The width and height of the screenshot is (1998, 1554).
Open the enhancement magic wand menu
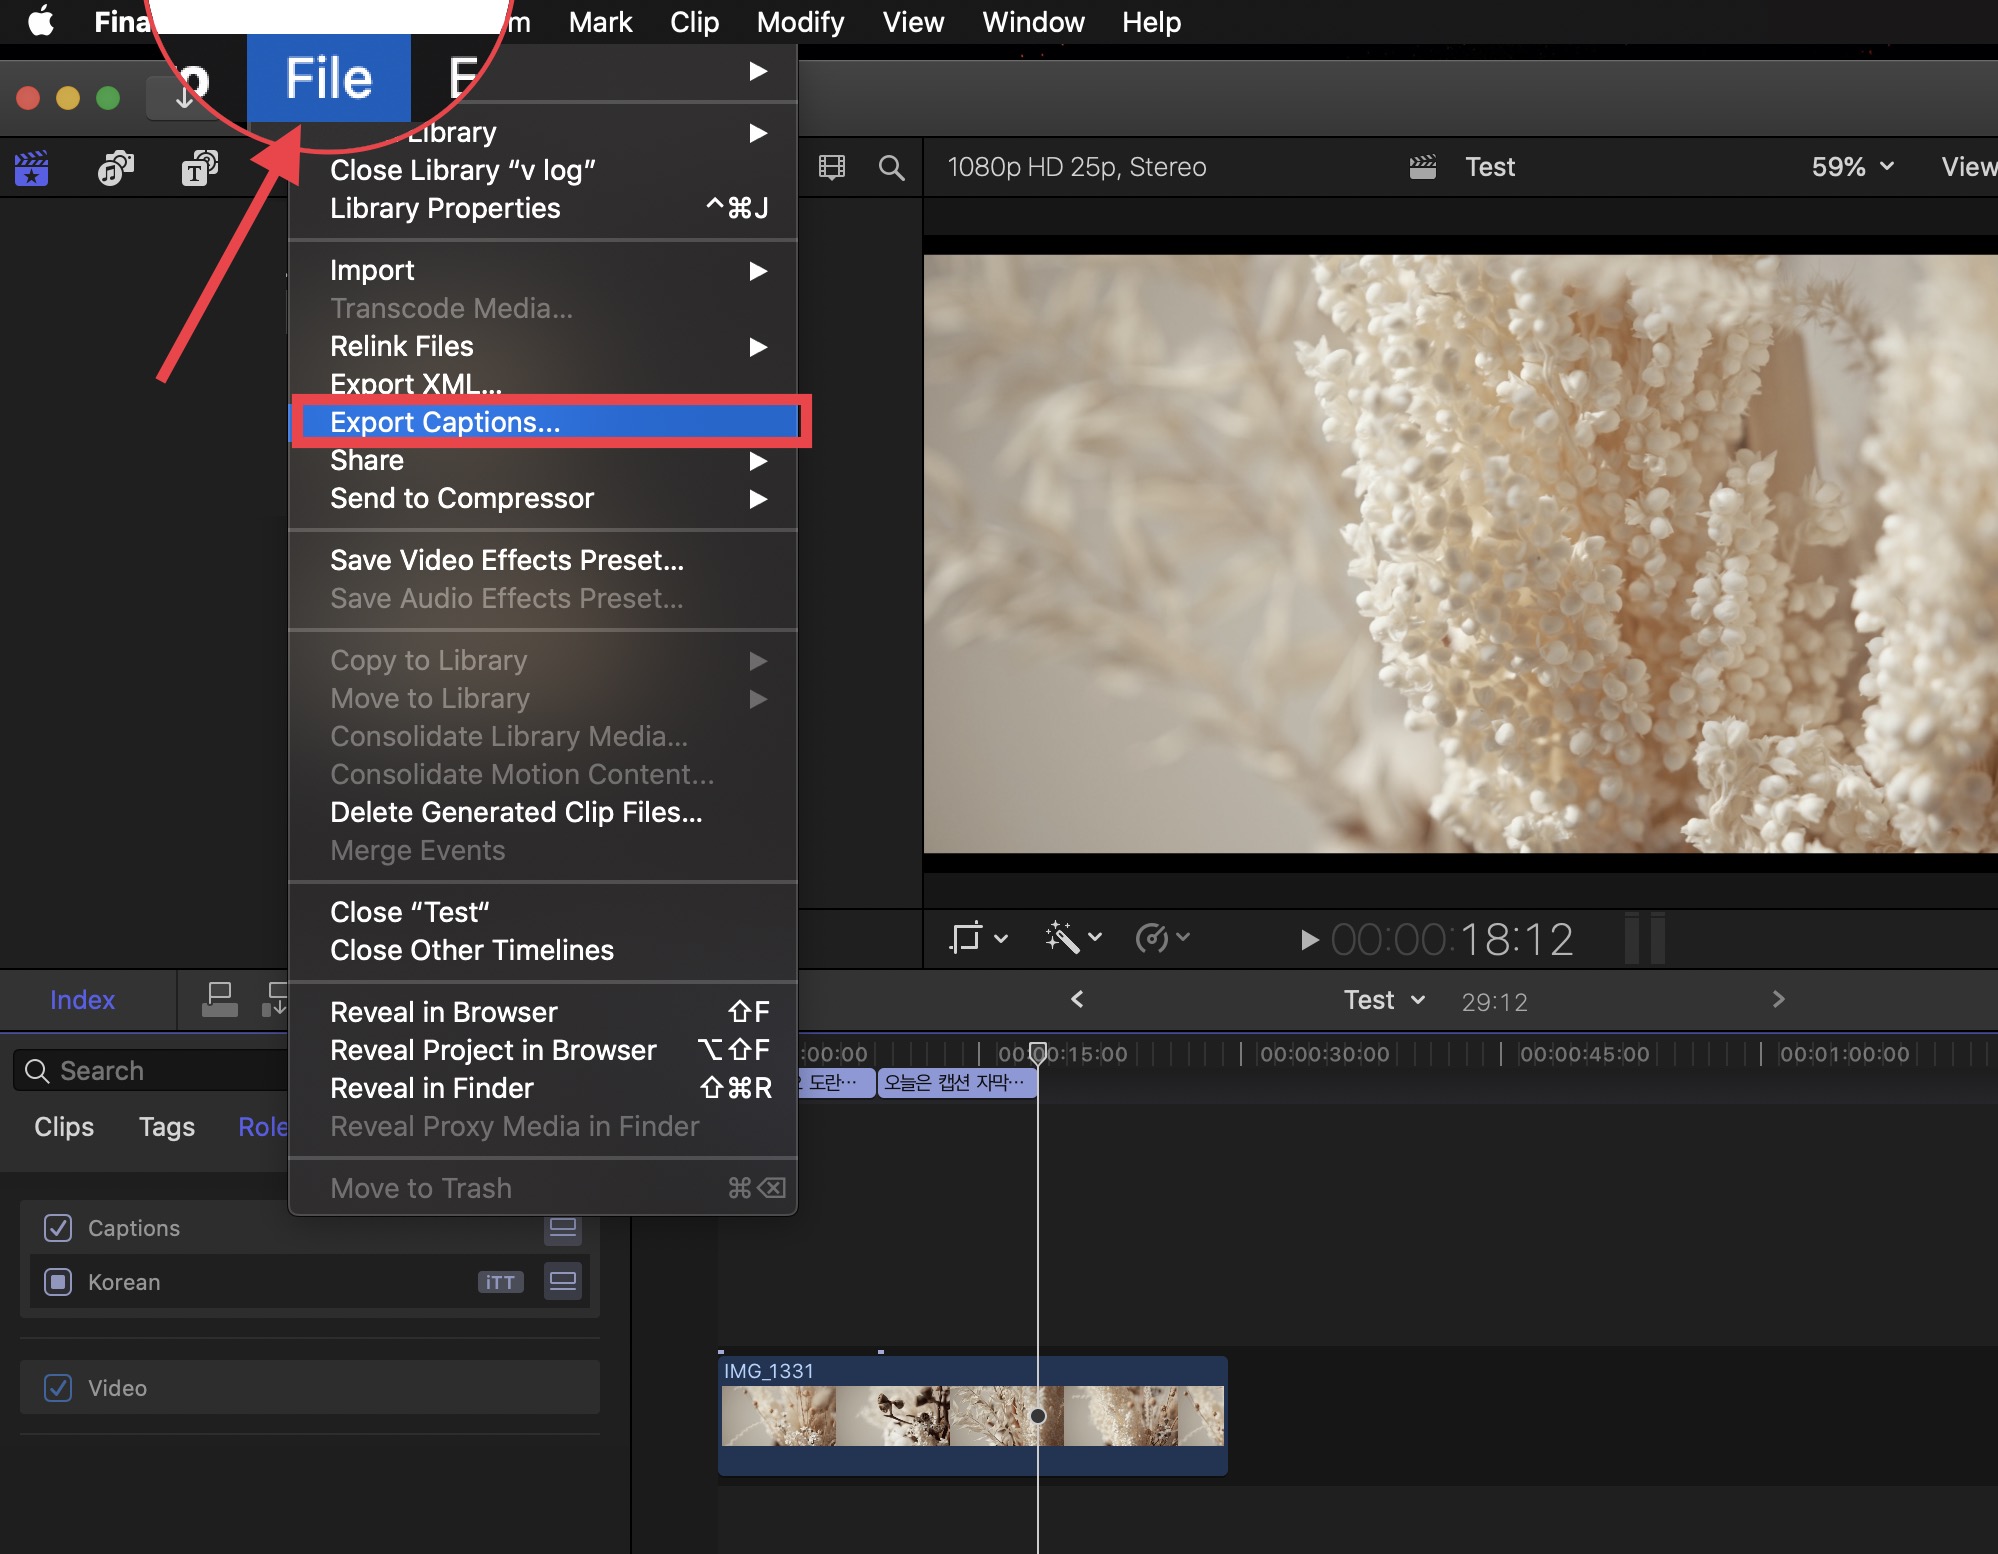[x=1072, y=938]
